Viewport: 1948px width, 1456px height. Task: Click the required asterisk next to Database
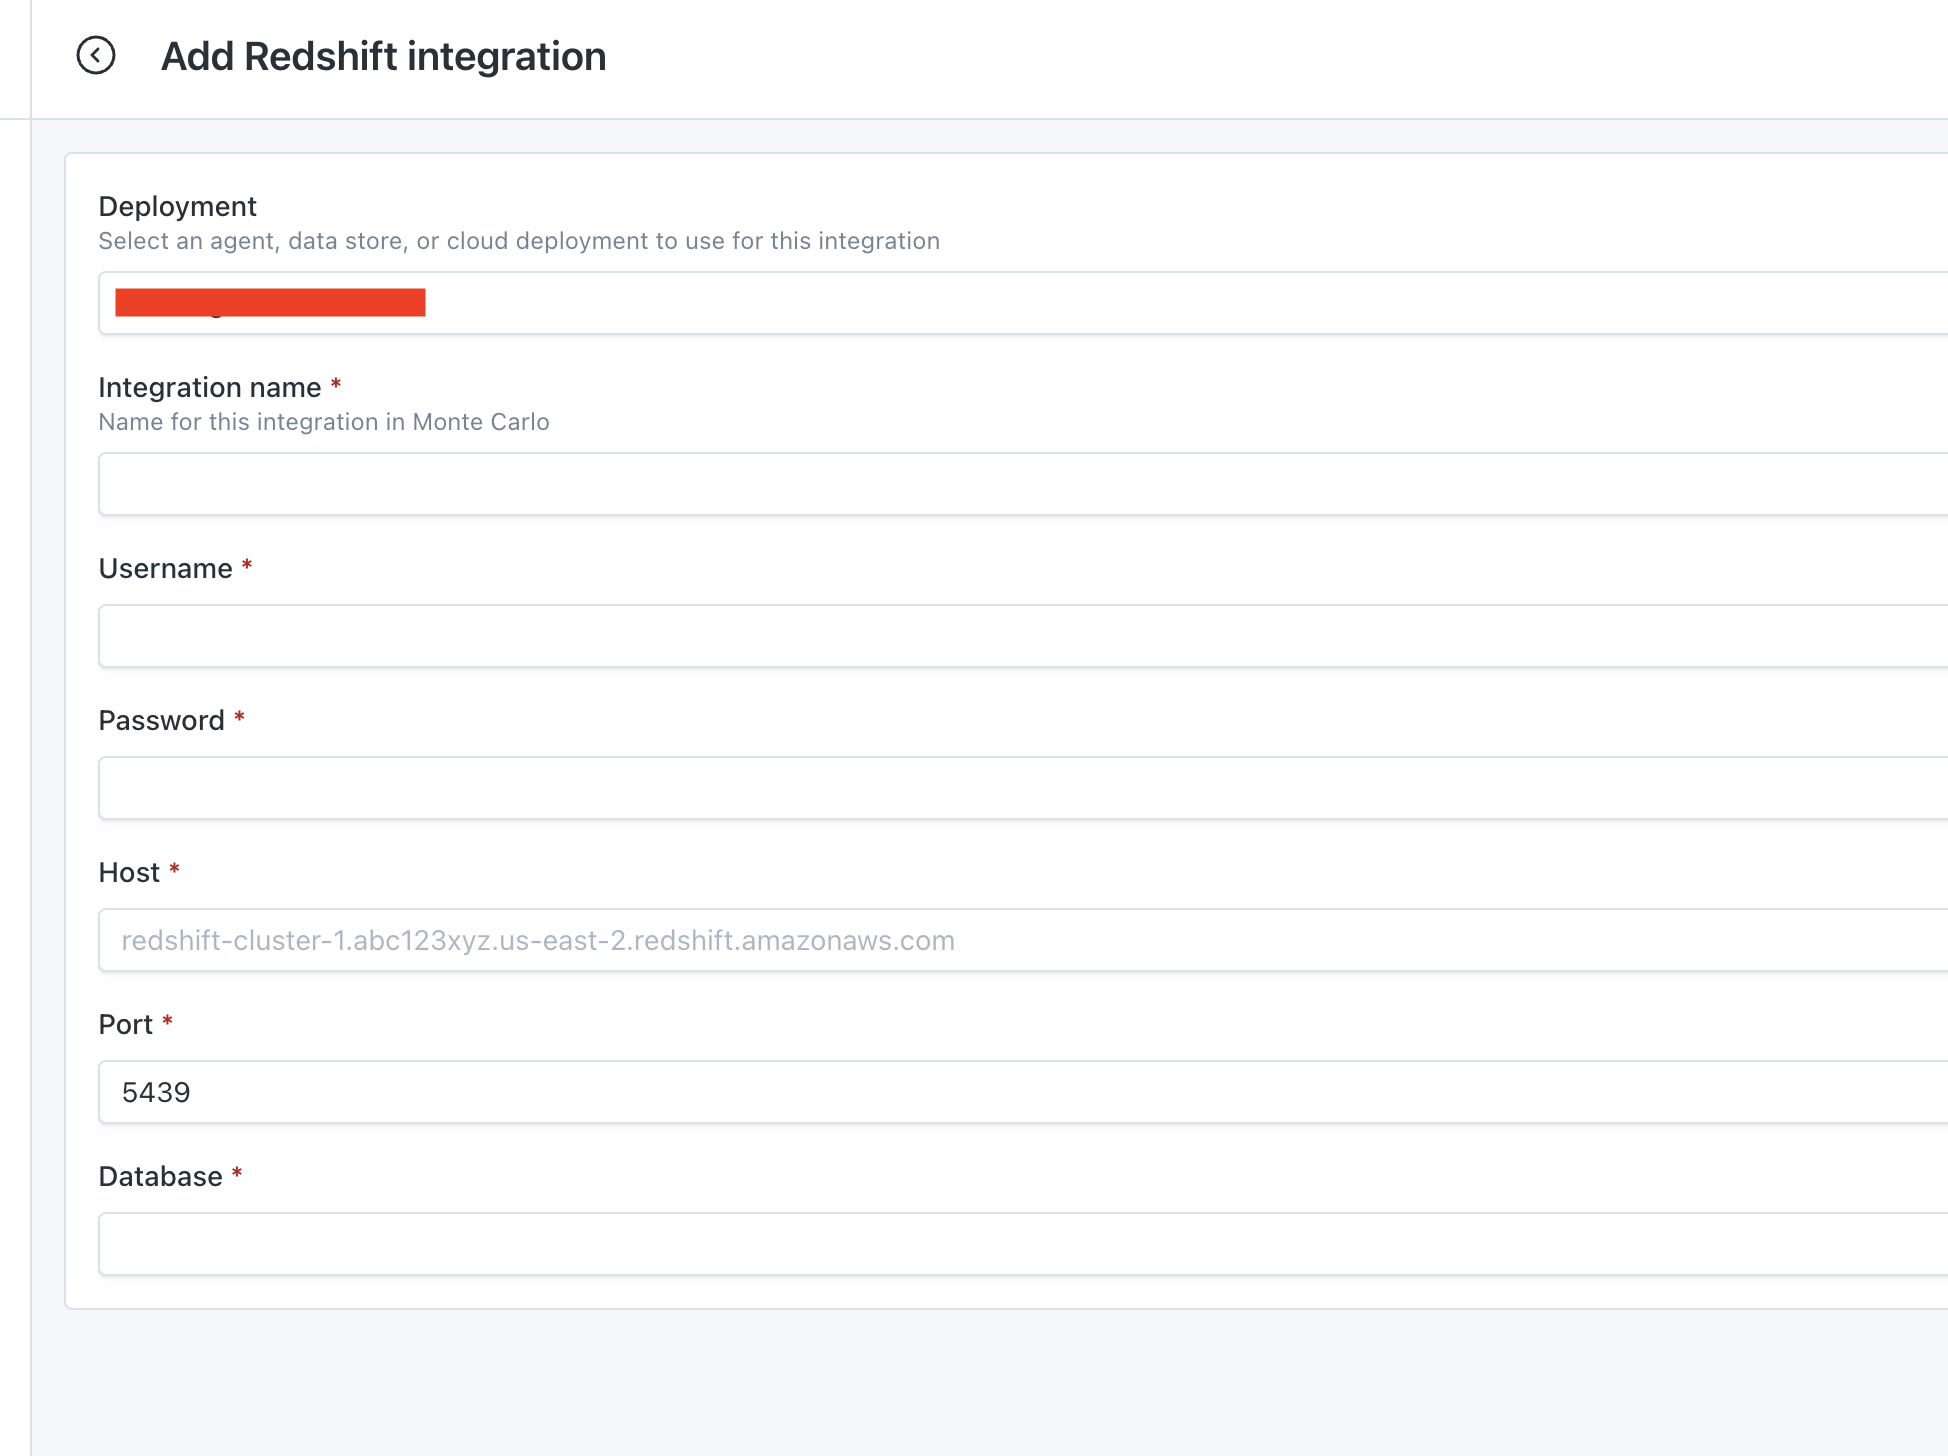tap(237, 1174)
